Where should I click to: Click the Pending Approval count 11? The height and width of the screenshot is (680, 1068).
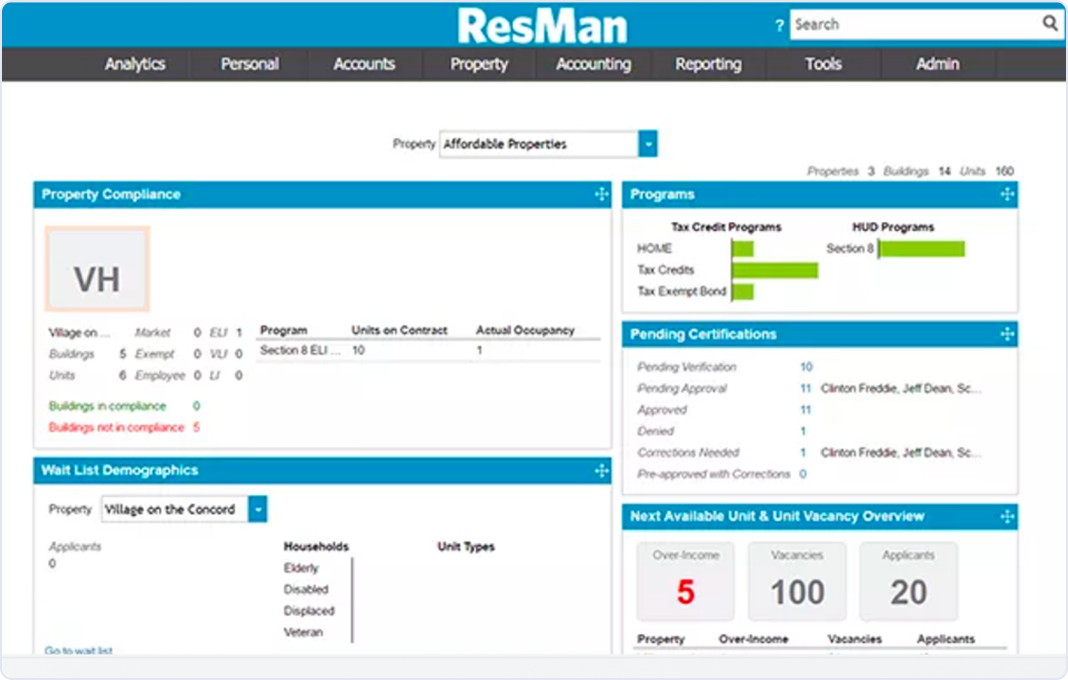(806, 388)
